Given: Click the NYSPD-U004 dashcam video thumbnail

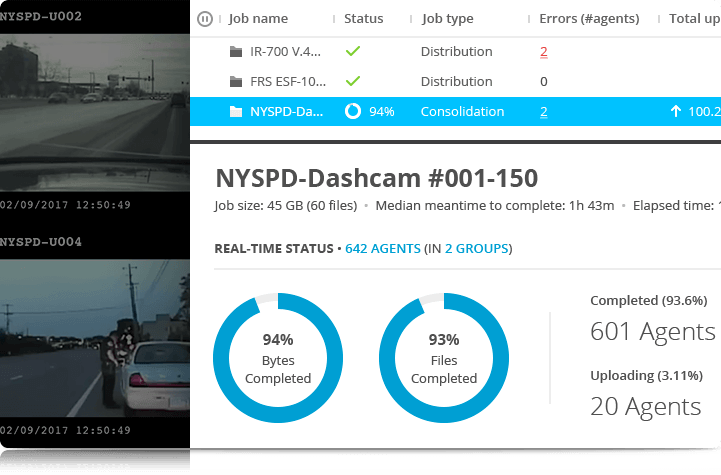Looking at the screenshot, I should coord(95,338).
